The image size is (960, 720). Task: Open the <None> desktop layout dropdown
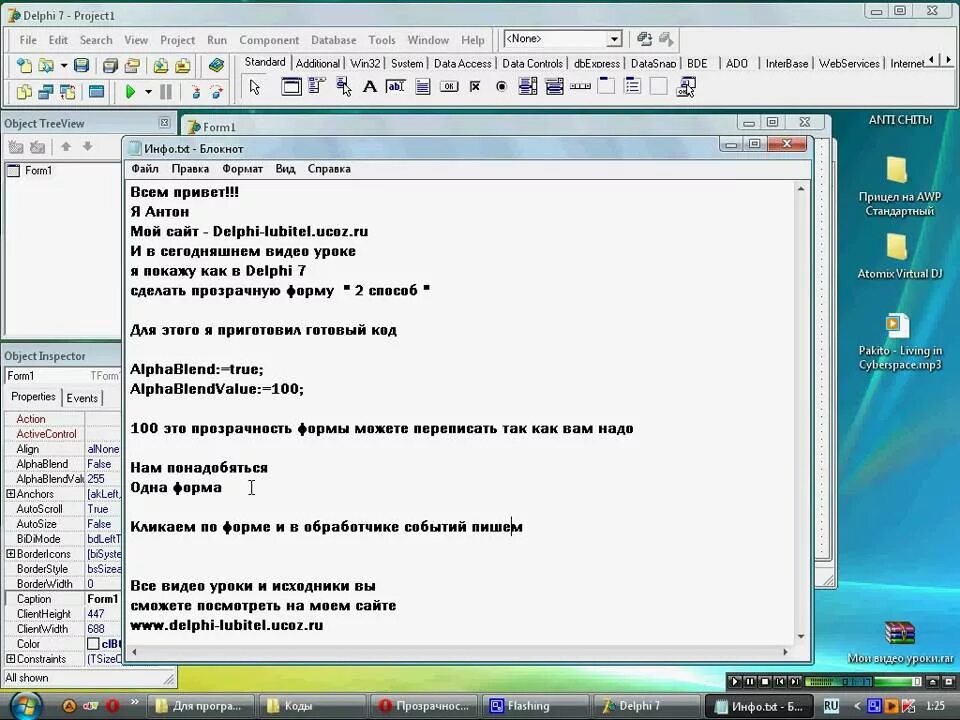point(613,39)
